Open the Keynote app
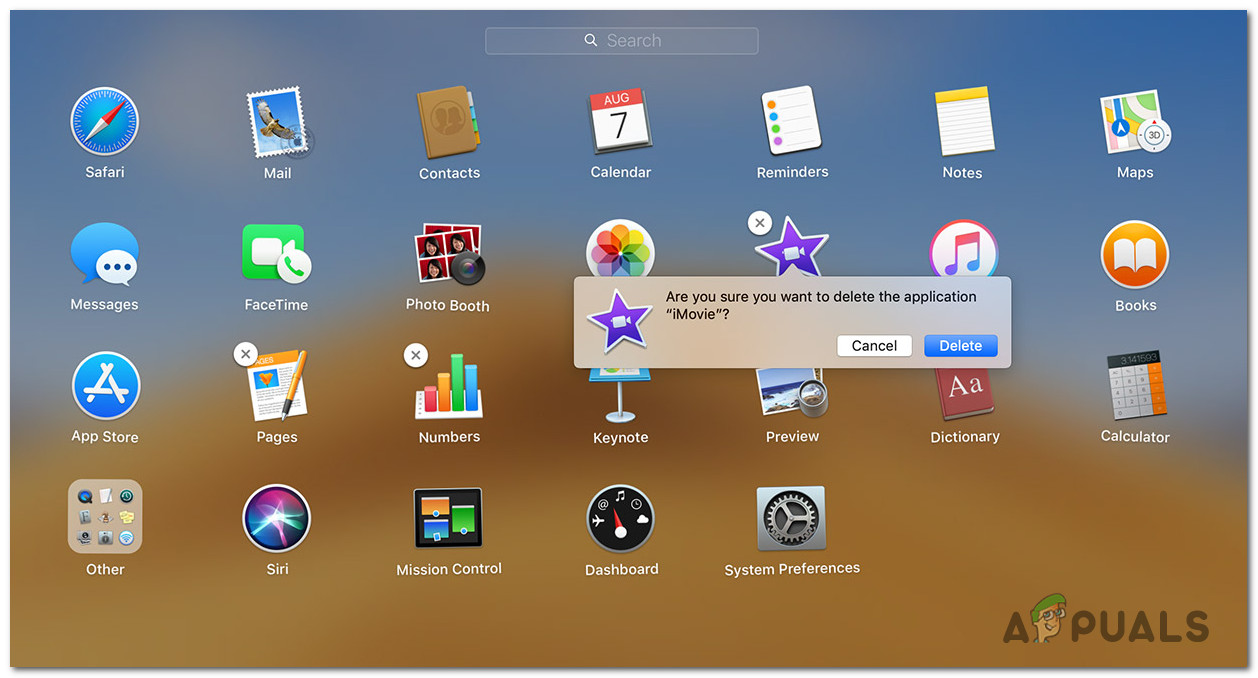Screen dimensions: 1258x678 point(621,395)
